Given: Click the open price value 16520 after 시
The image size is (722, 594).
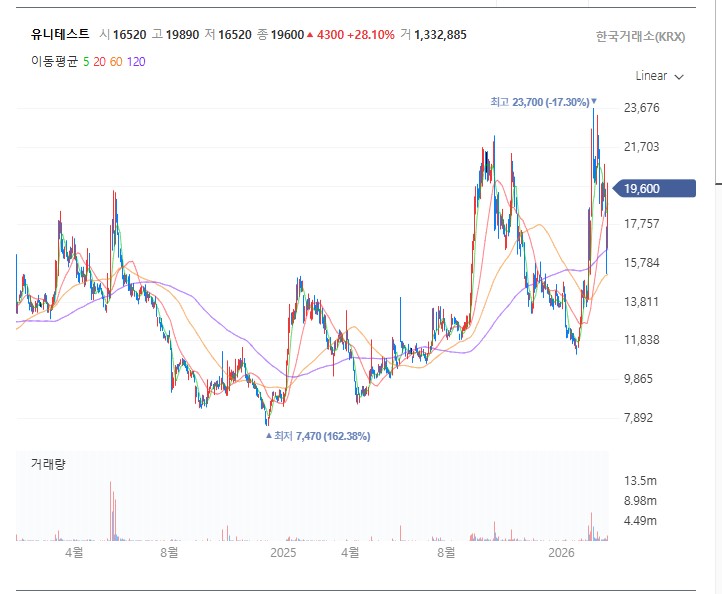Looking at the screenshot, I should tap(129, 35).
